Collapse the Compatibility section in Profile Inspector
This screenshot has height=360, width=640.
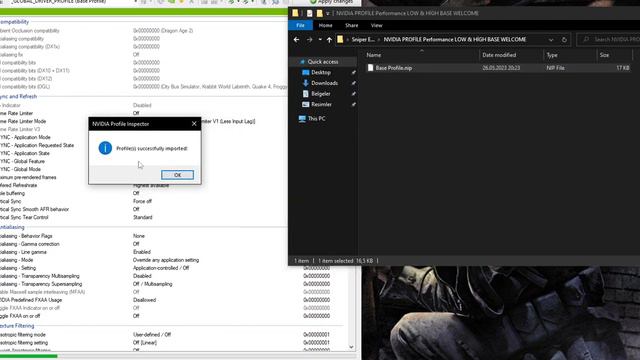coord(15,22)
